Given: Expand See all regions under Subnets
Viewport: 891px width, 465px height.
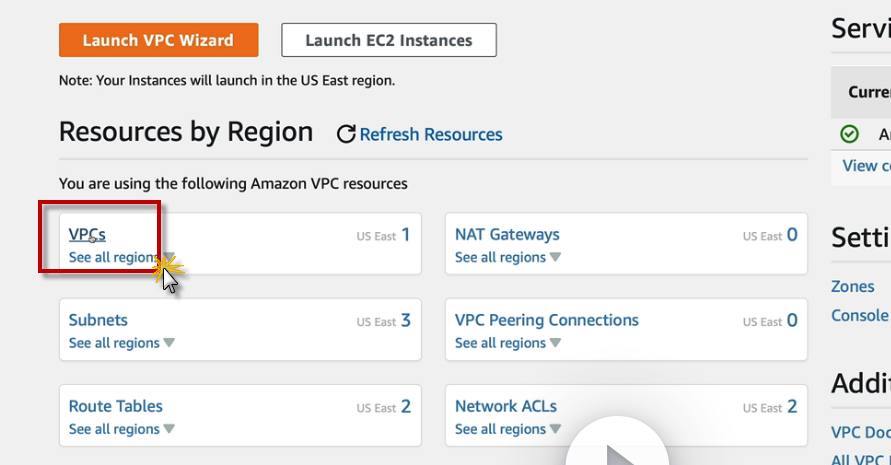Looking at the screenshot, I should point(121,343).
